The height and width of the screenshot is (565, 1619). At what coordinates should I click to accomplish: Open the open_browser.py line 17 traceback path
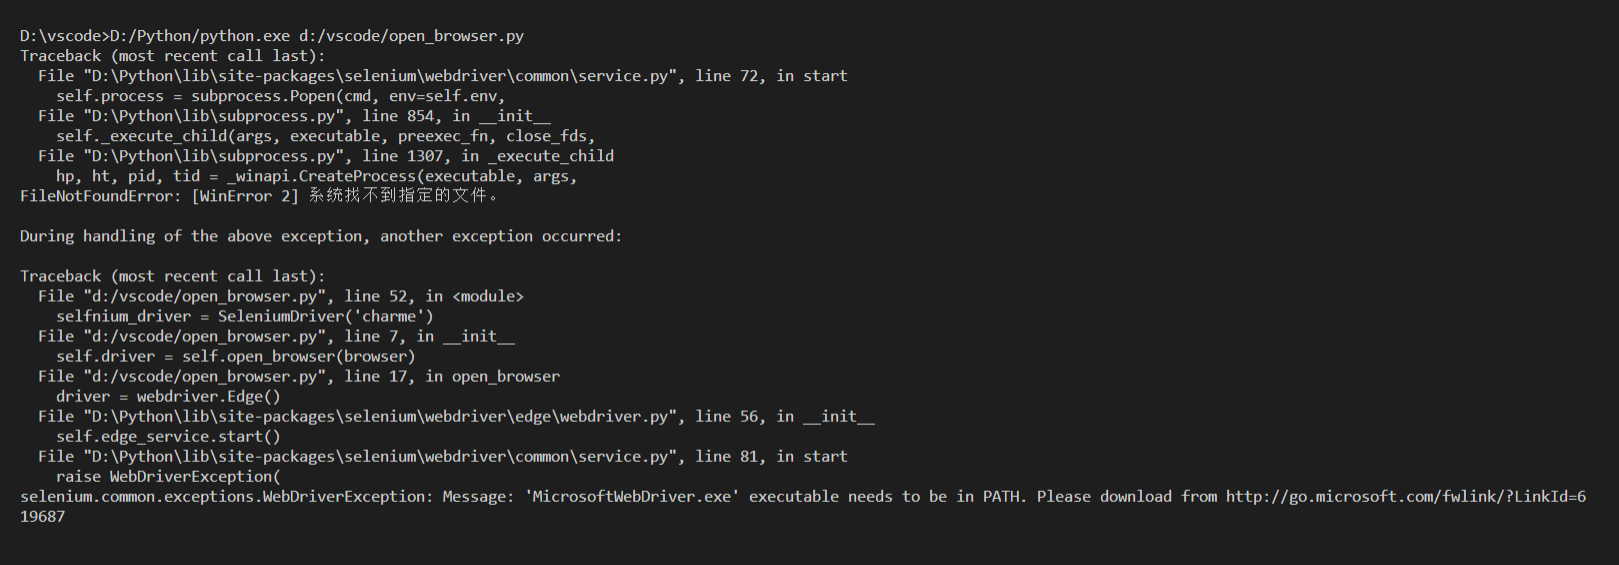(205, 376)
